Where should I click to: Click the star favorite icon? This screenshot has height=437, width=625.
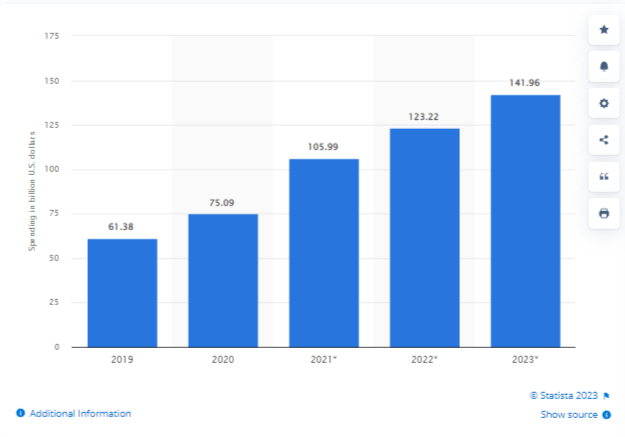pos(603,30)
